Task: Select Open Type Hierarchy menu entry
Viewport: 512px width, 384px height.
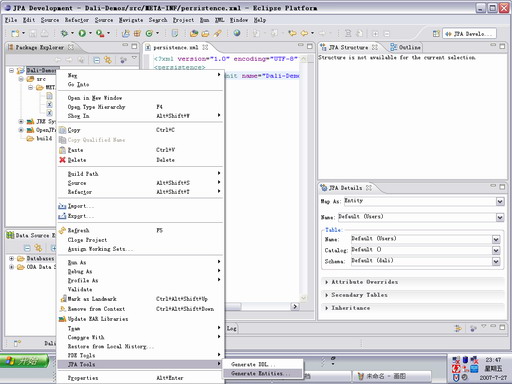Action: [140, 107]
